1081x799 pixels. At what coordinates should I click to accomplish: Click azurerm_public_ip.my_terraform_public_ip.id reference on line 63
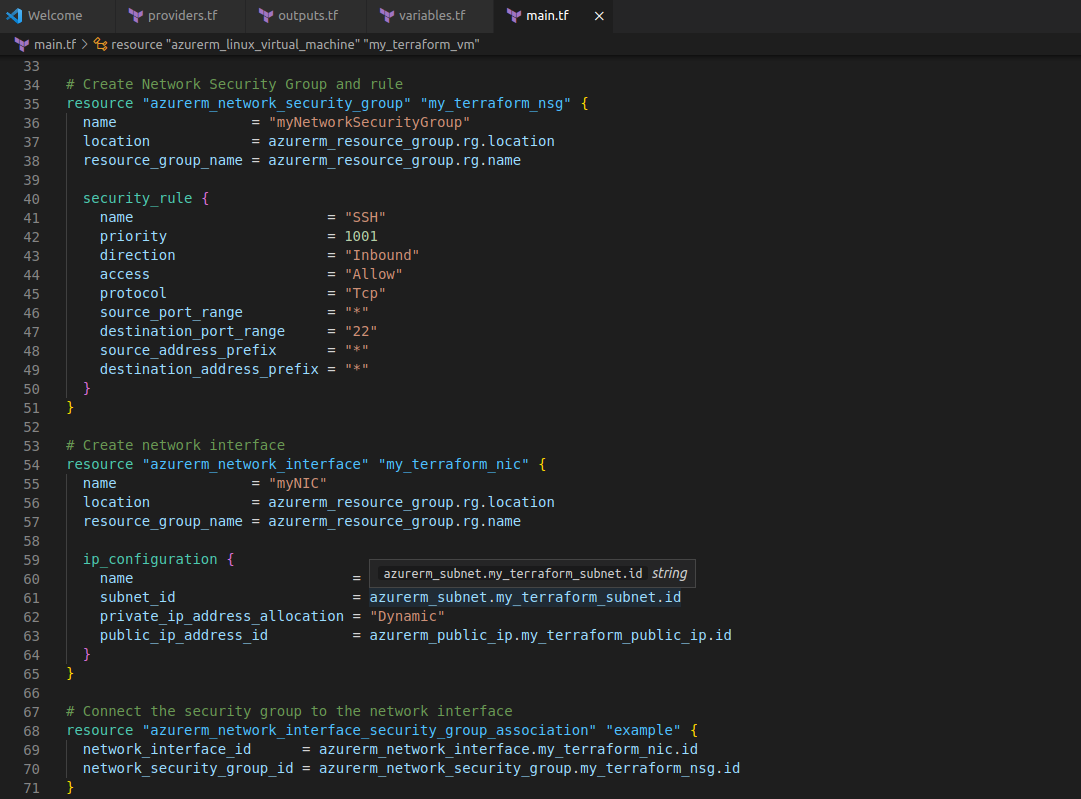(550, 635)
